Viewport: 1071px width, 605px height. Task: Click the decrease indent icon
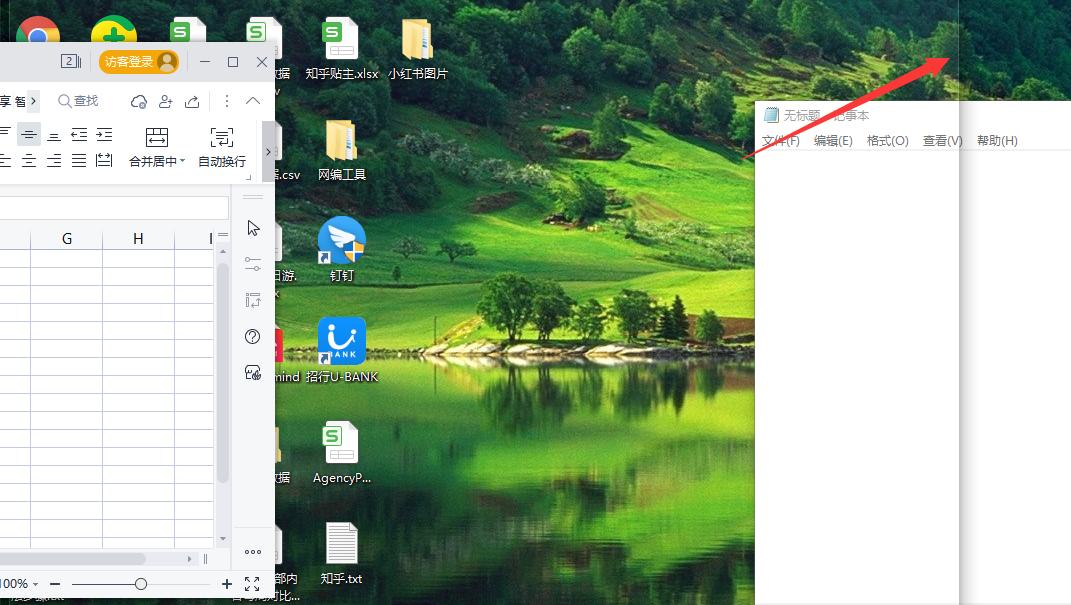coord(79,135)
